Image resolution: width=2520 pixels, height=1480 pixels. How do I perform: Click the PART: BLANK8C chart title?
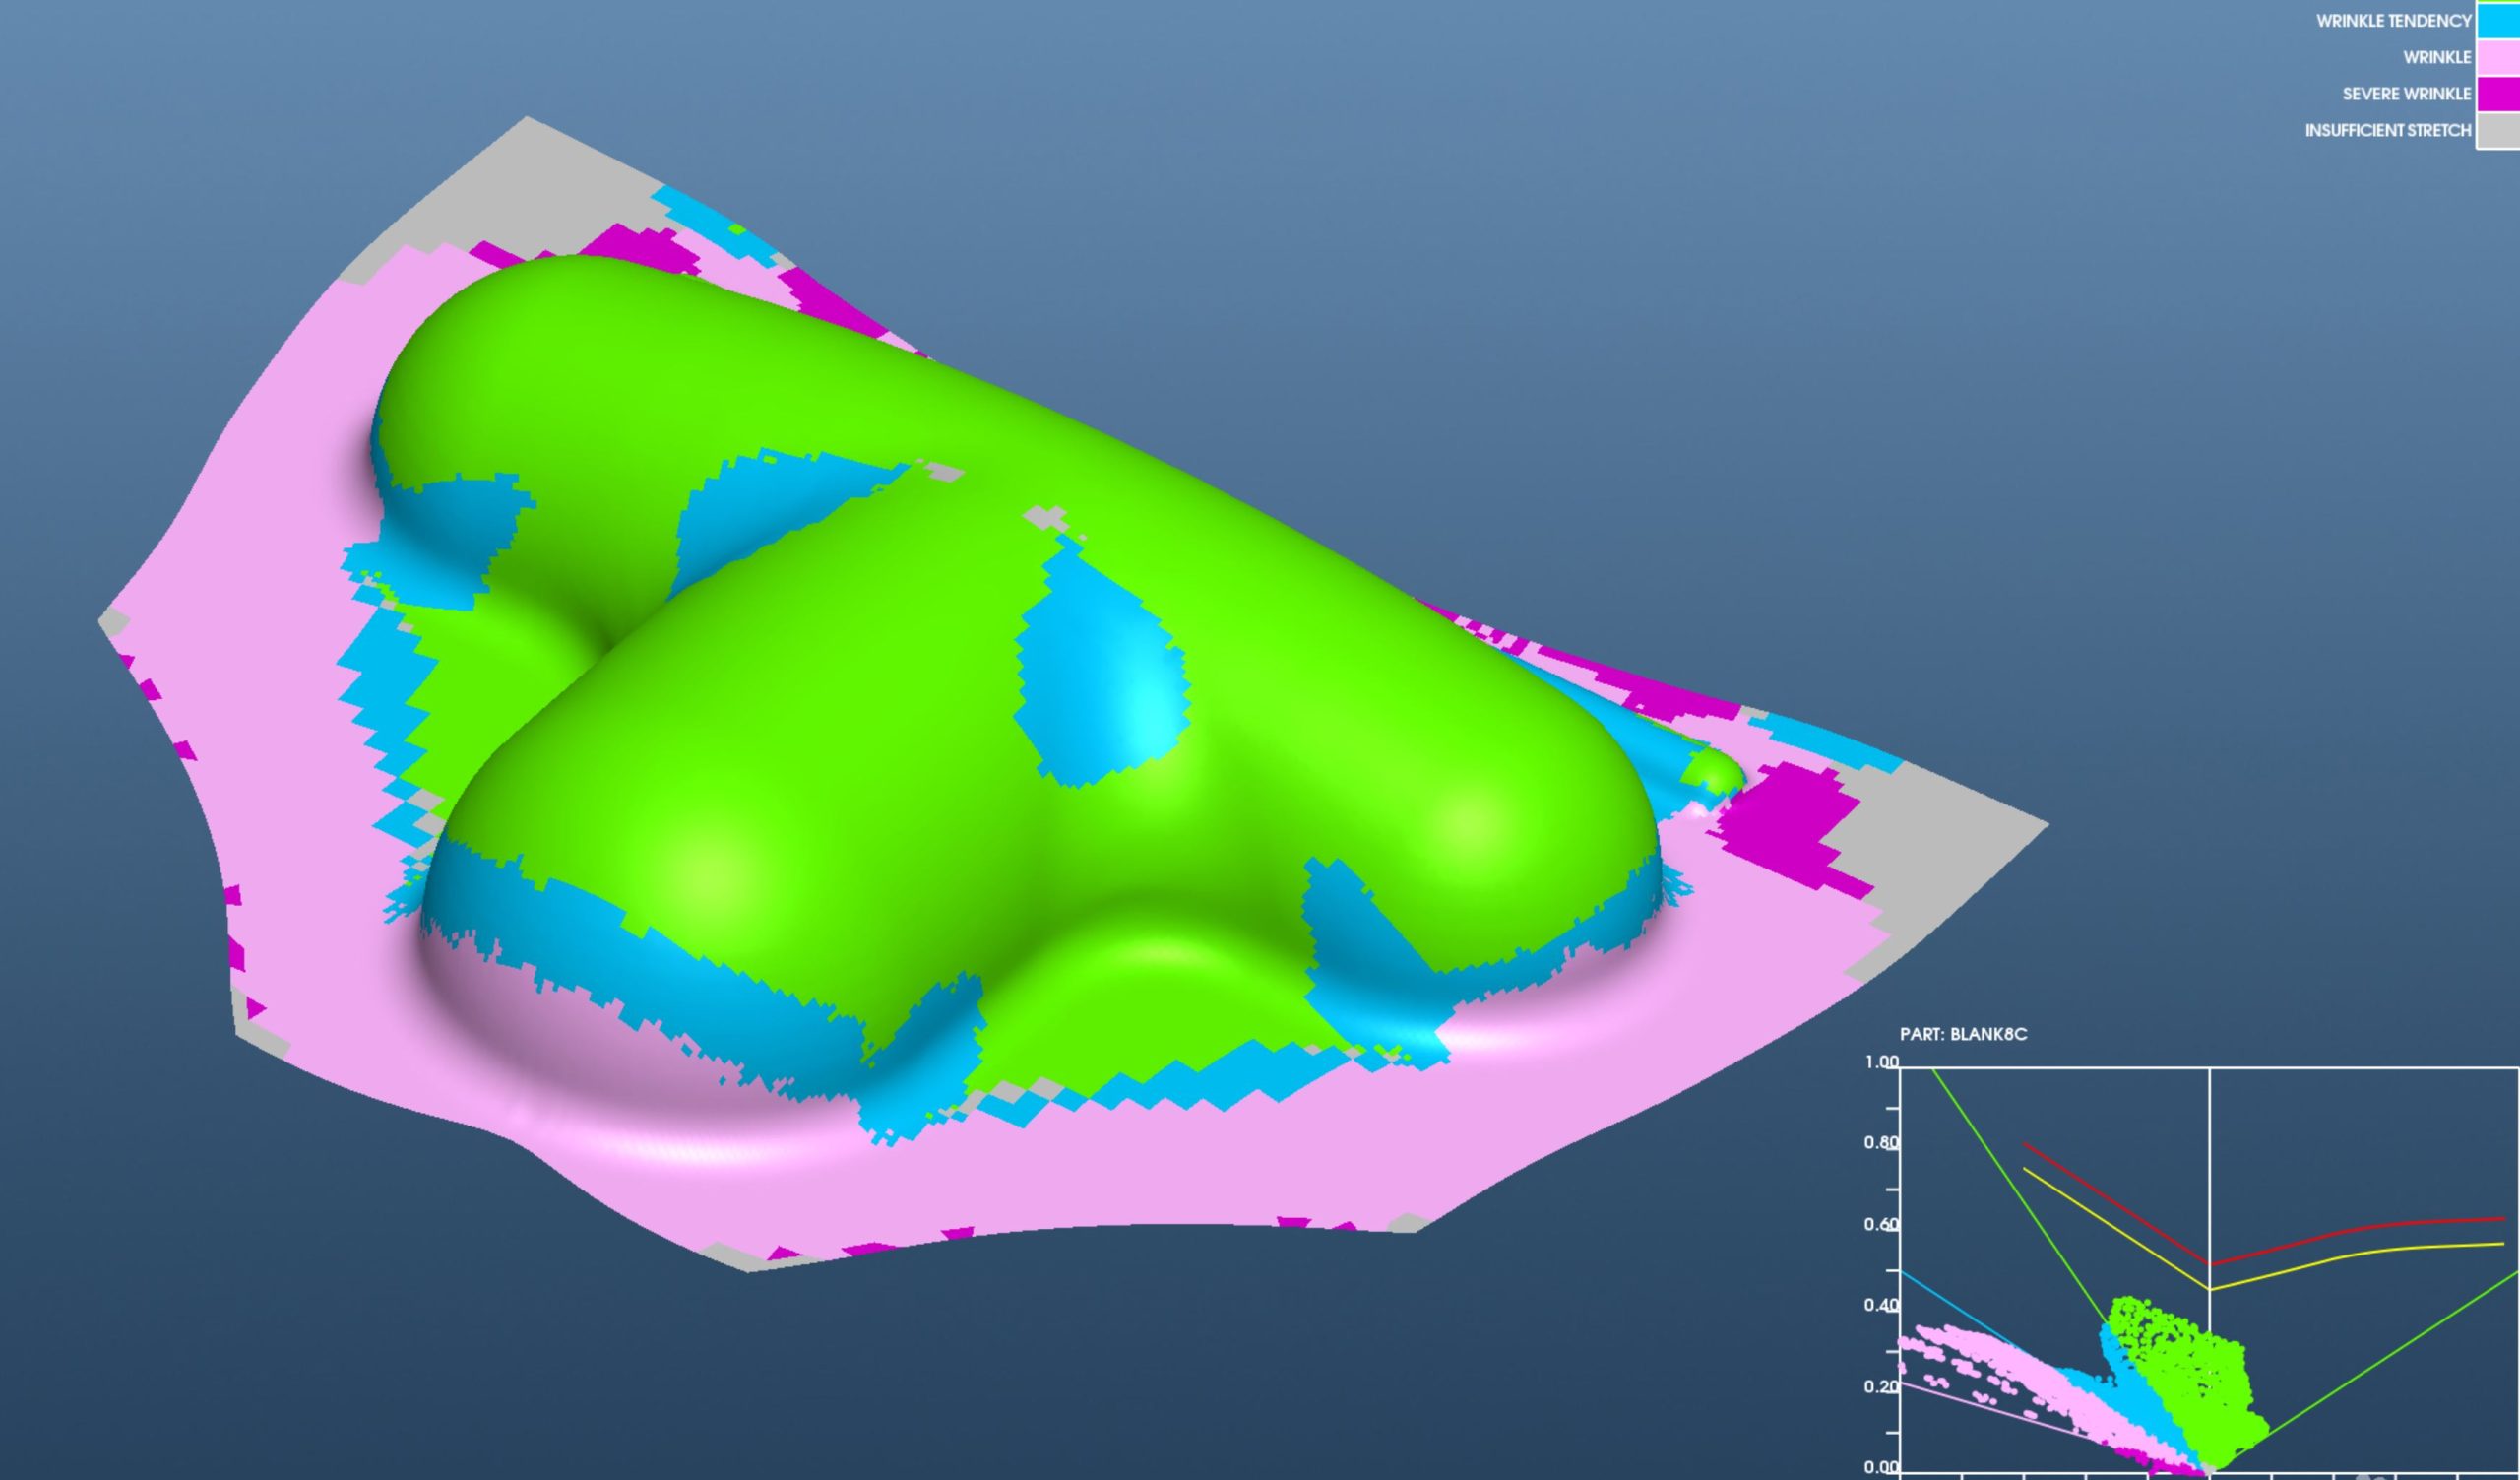click(1963, 1034)
